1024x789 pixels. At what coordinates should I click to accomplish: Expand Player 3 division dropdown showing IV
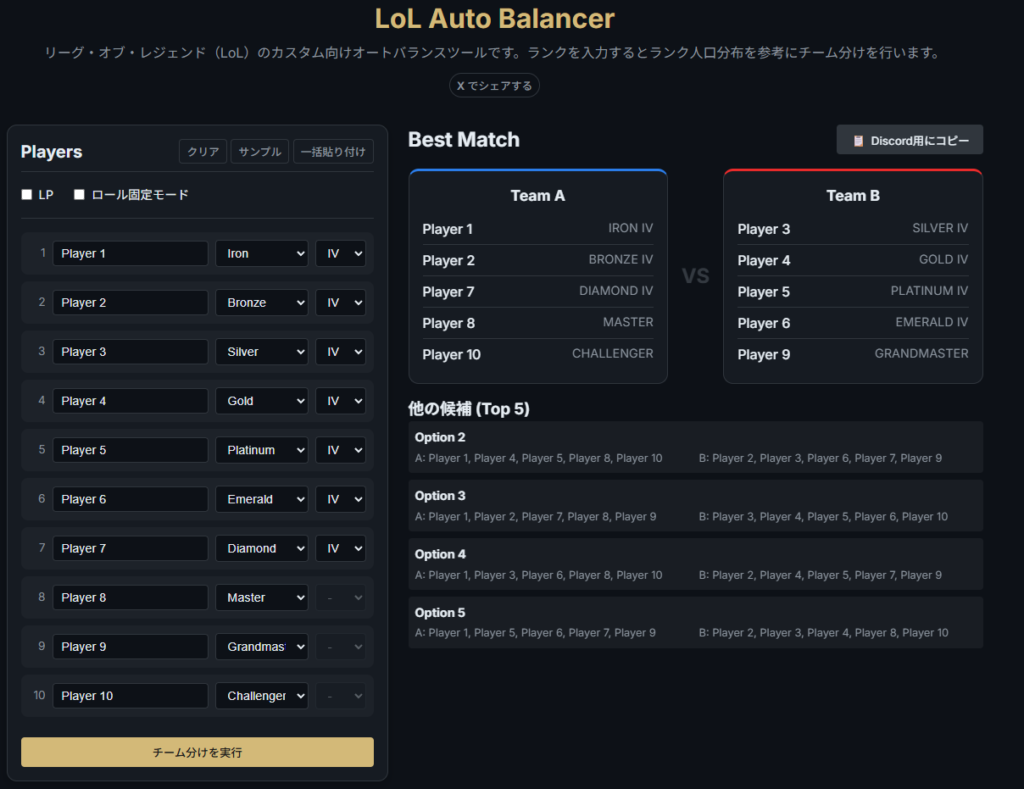[340, 352]
